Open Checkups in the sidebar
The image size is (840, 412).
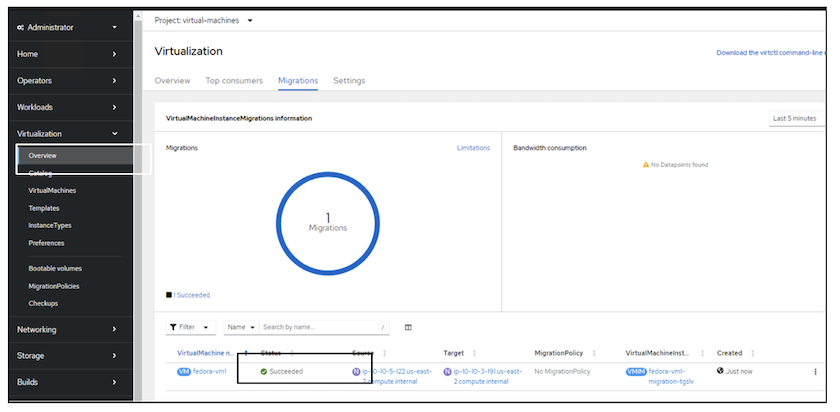pyautogui.click(x=43, y=303)
